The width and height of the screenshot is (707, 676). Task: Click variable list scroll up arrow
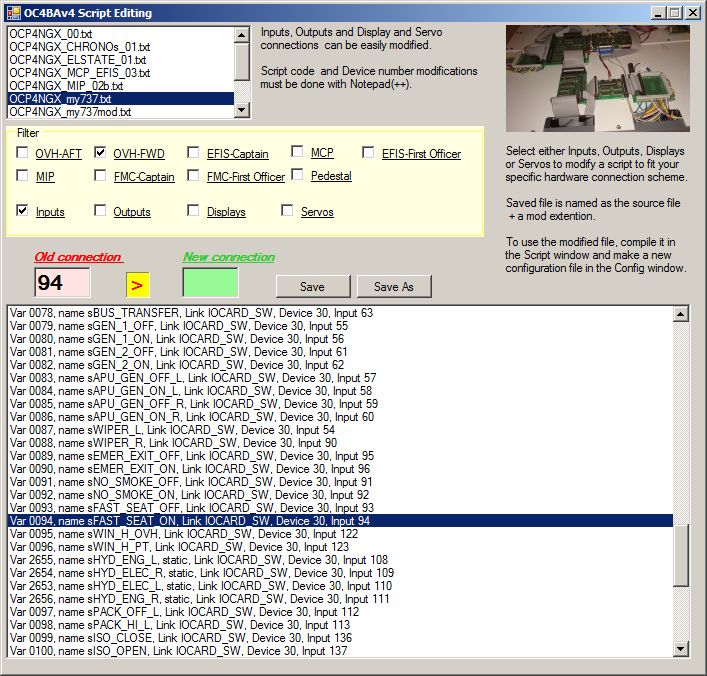pyautogui.click(x=680, y=314)
